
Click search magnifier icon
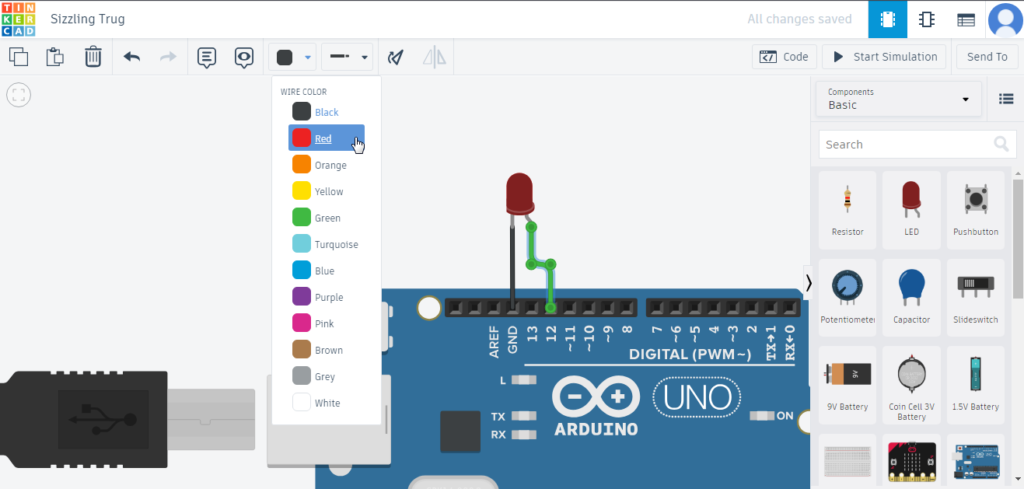point(1001,144)
